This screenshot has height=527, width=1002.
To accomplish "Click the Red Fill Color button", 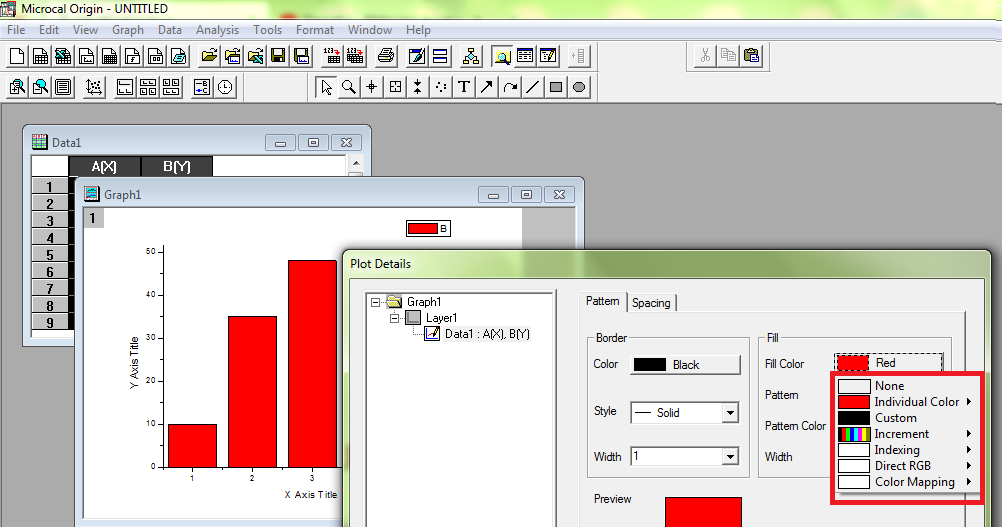I will point(887,363).
